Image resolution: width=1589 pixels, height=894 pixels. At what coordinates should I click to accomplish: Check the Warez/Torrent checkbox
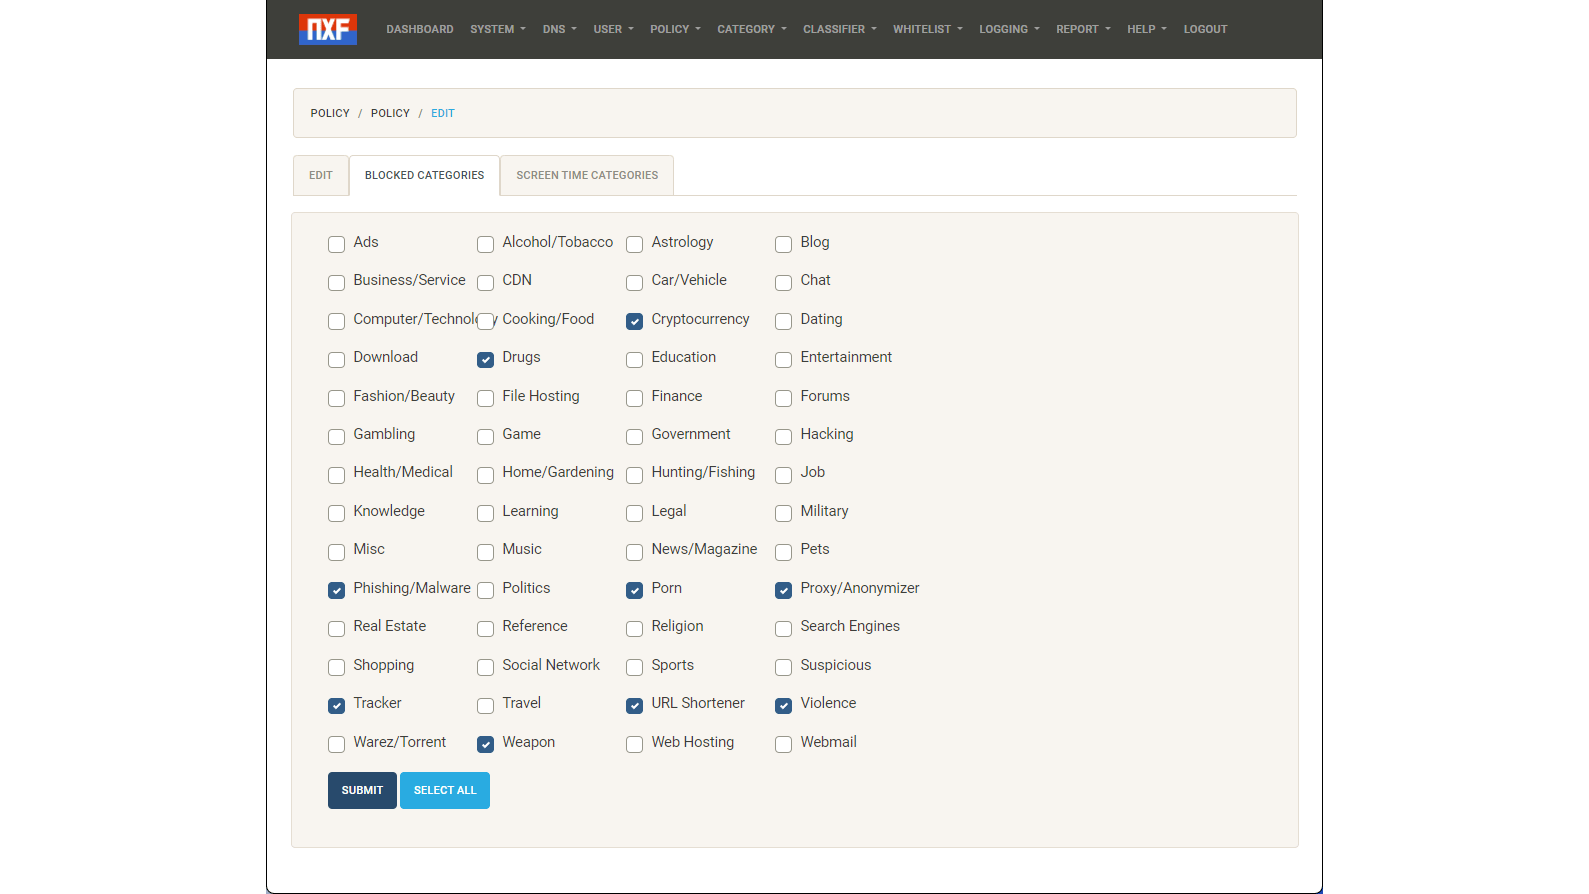tap(337, 744)
